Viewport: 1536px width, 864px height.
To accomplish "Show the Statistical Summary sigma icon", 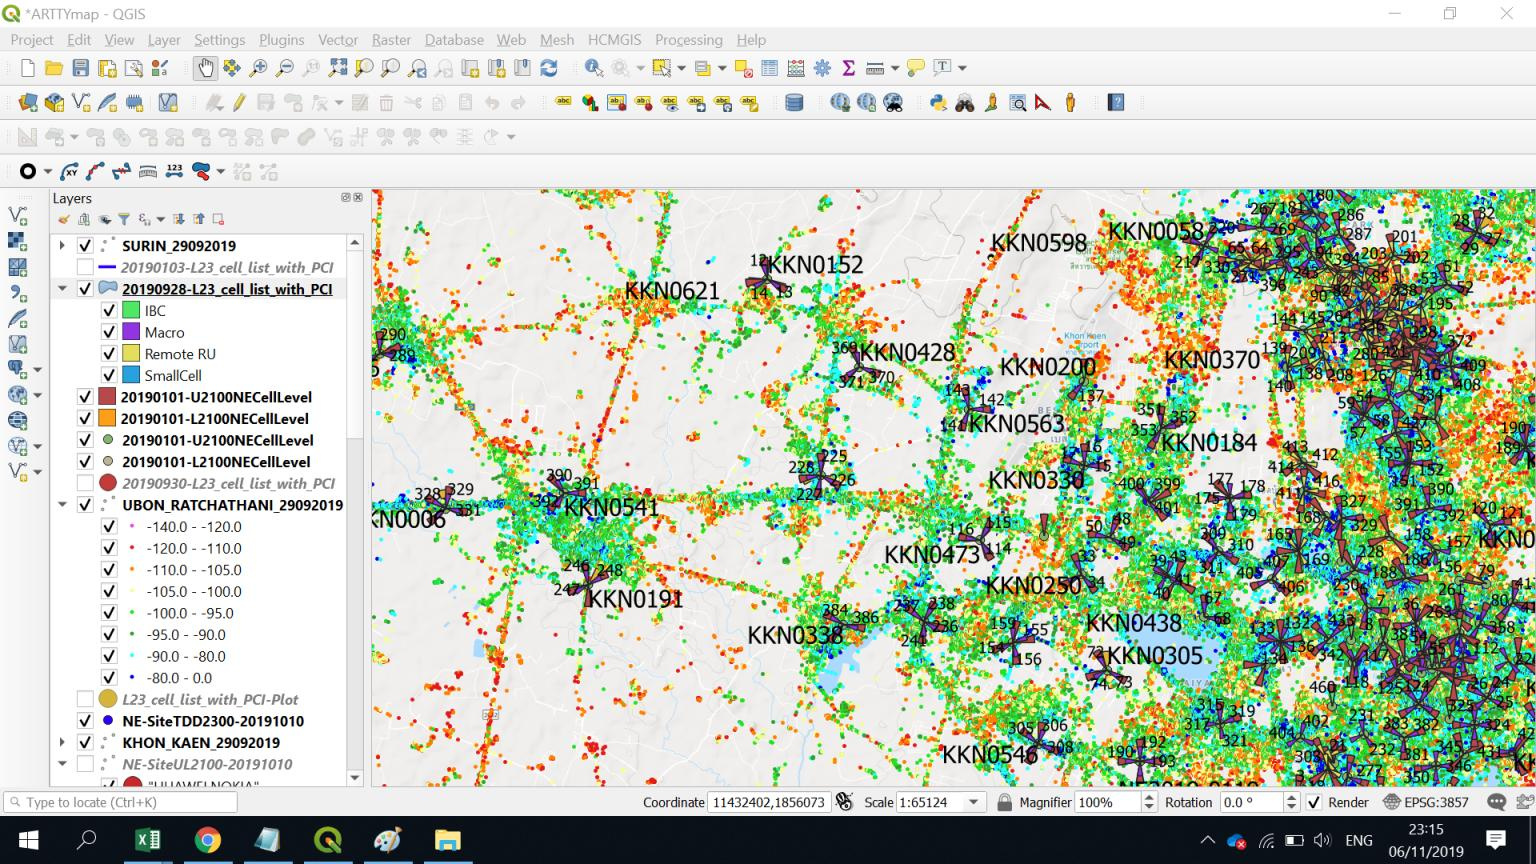I will (x=849, y=68).
